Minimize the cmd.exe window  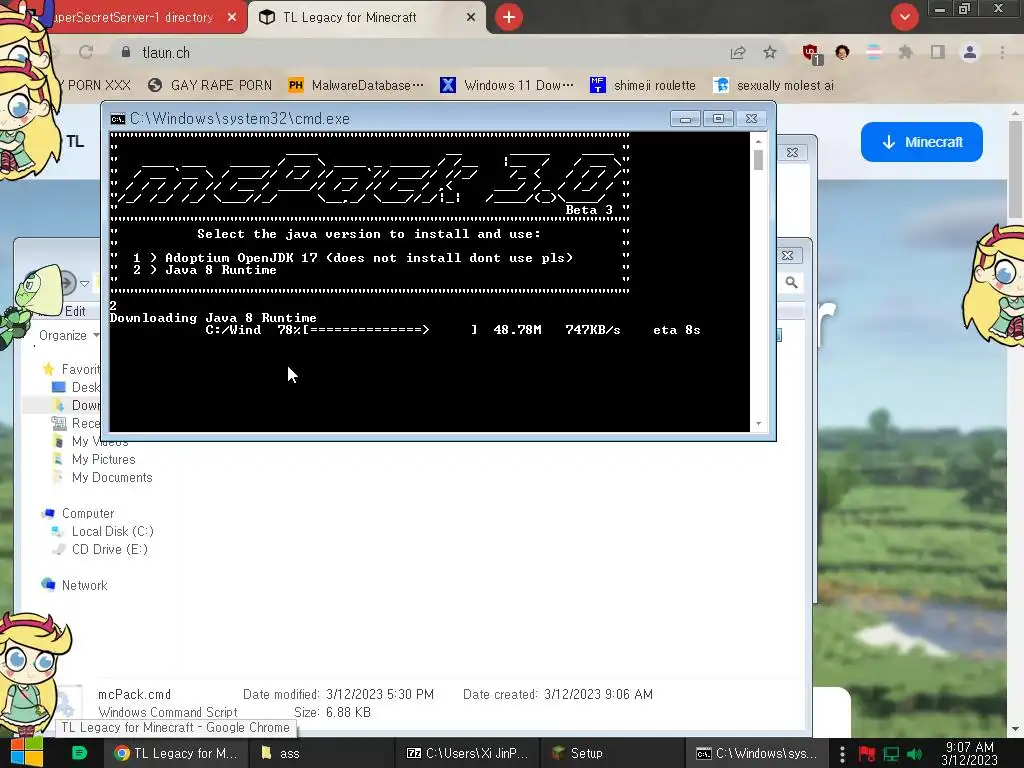point(685,118)
